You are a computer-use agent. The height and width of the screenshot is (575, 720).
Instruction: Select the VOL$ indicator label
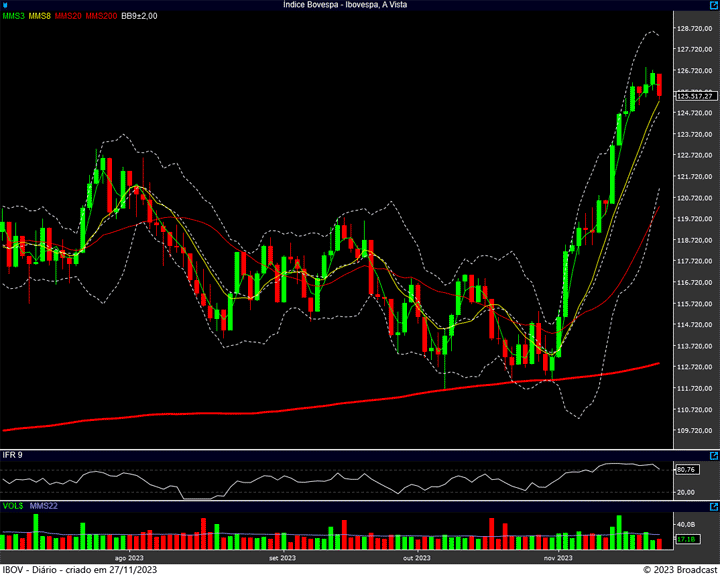(x=12, y=506)
